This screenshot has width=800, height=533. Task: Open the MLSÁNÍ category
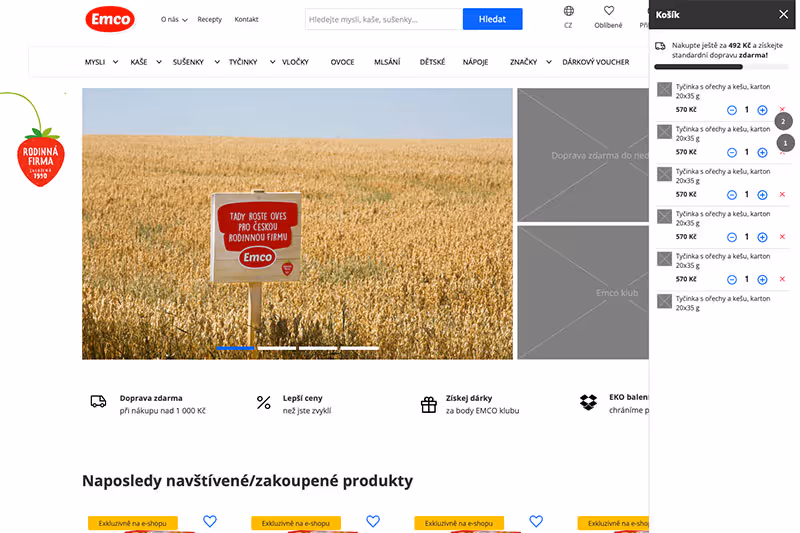(x=387, y=62)
